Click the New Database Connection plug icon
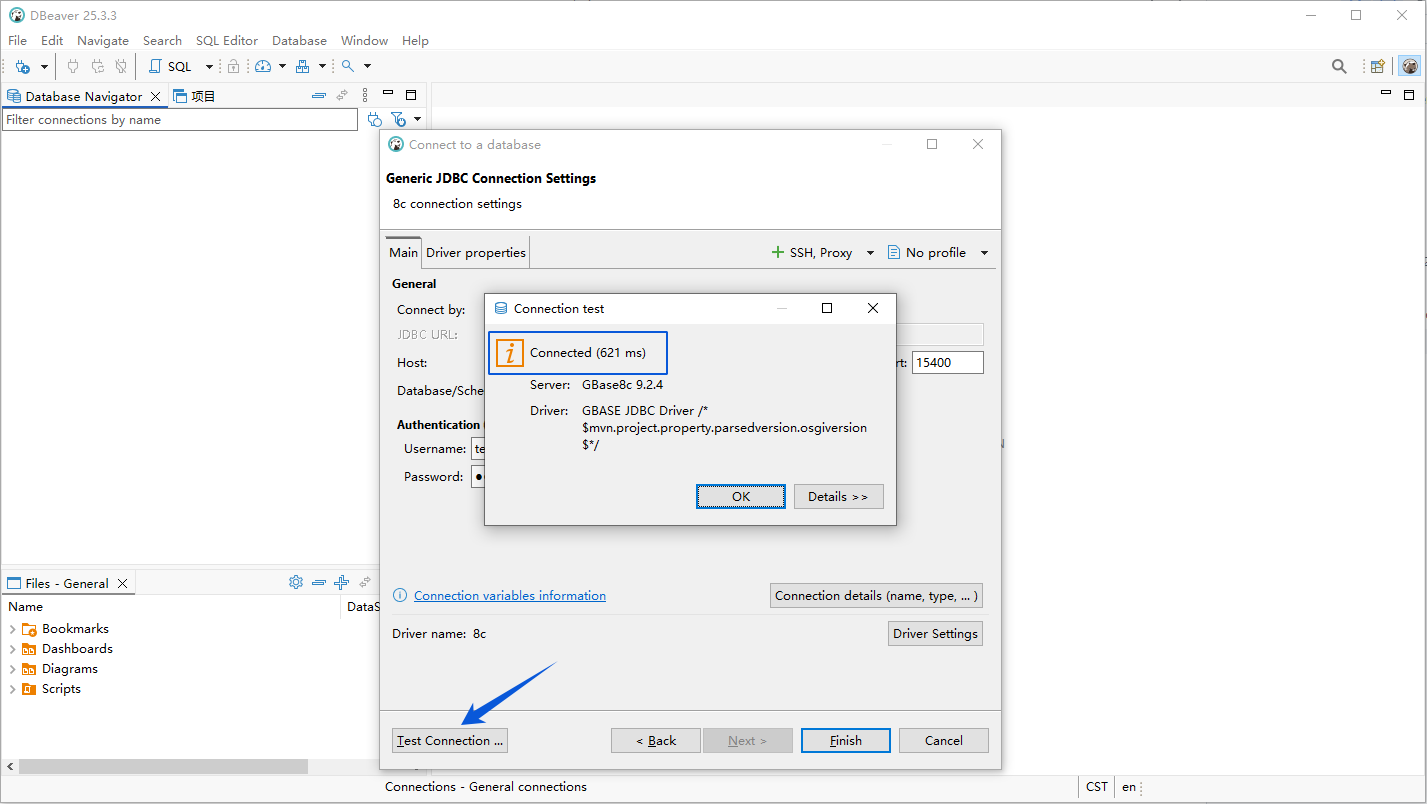 [23, 66]
